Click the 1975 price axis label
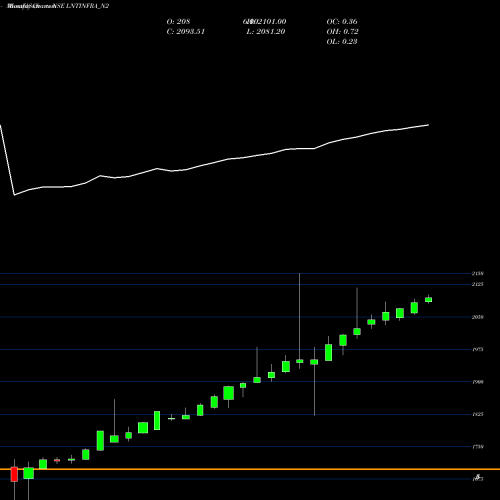Image resolution: width=500 pixels, height=500 pixels. [x=478, y=349]
